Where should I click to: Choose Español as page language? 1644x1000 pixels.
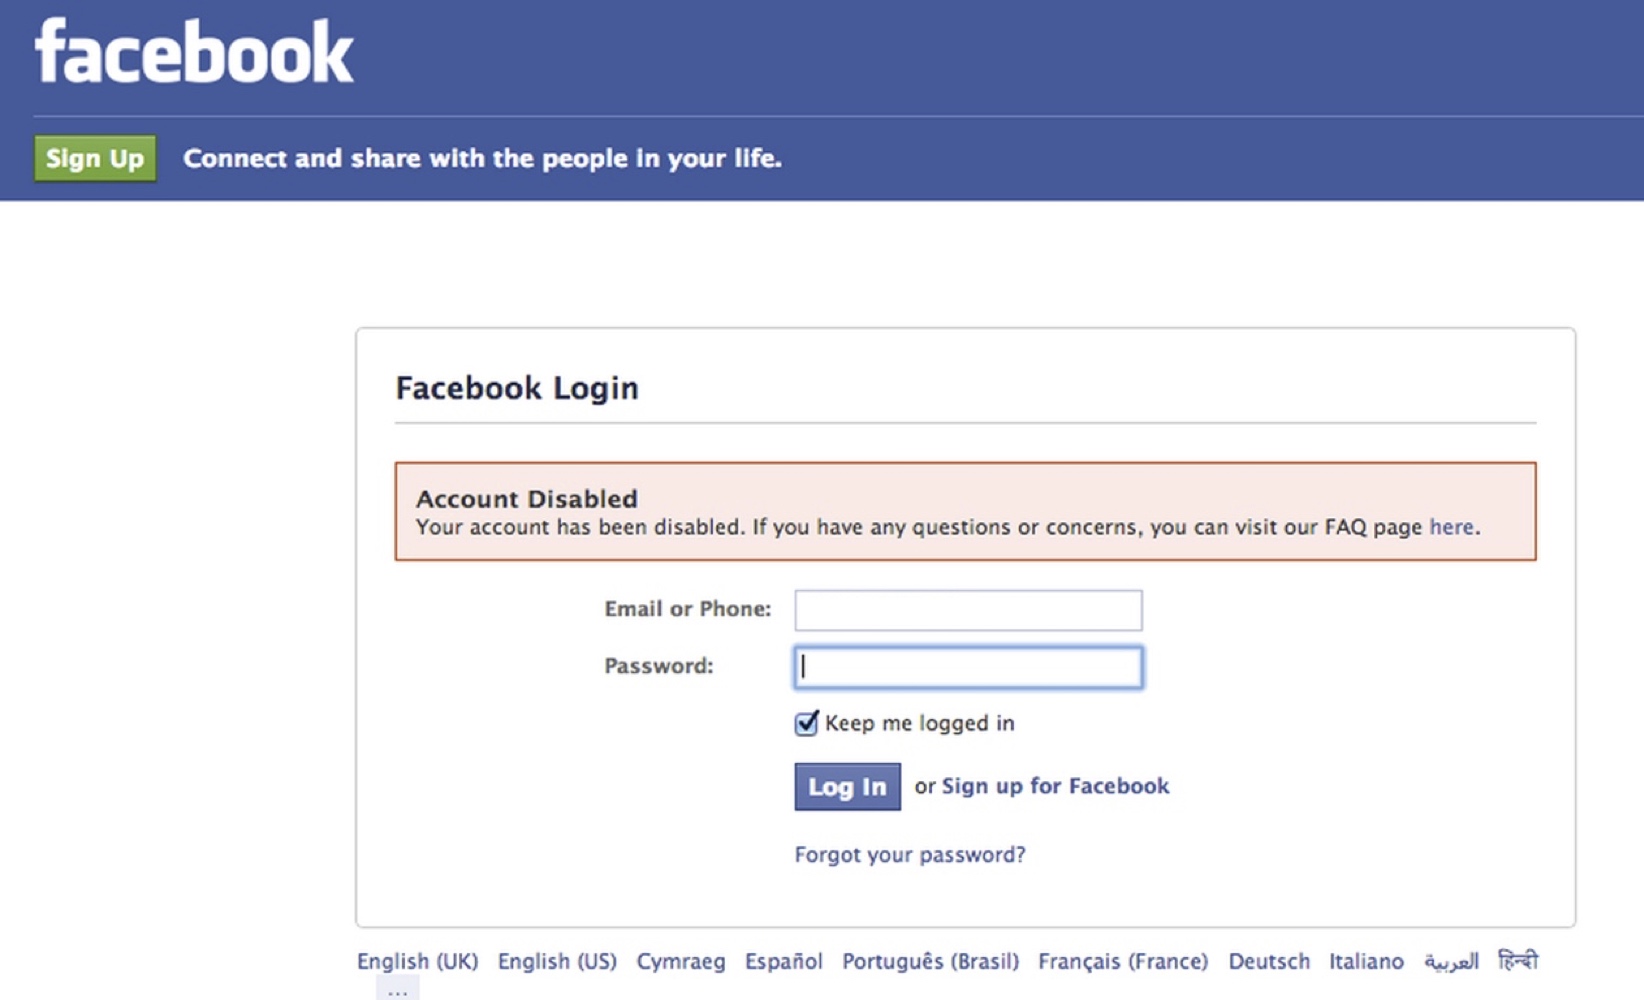coord(784,961)
